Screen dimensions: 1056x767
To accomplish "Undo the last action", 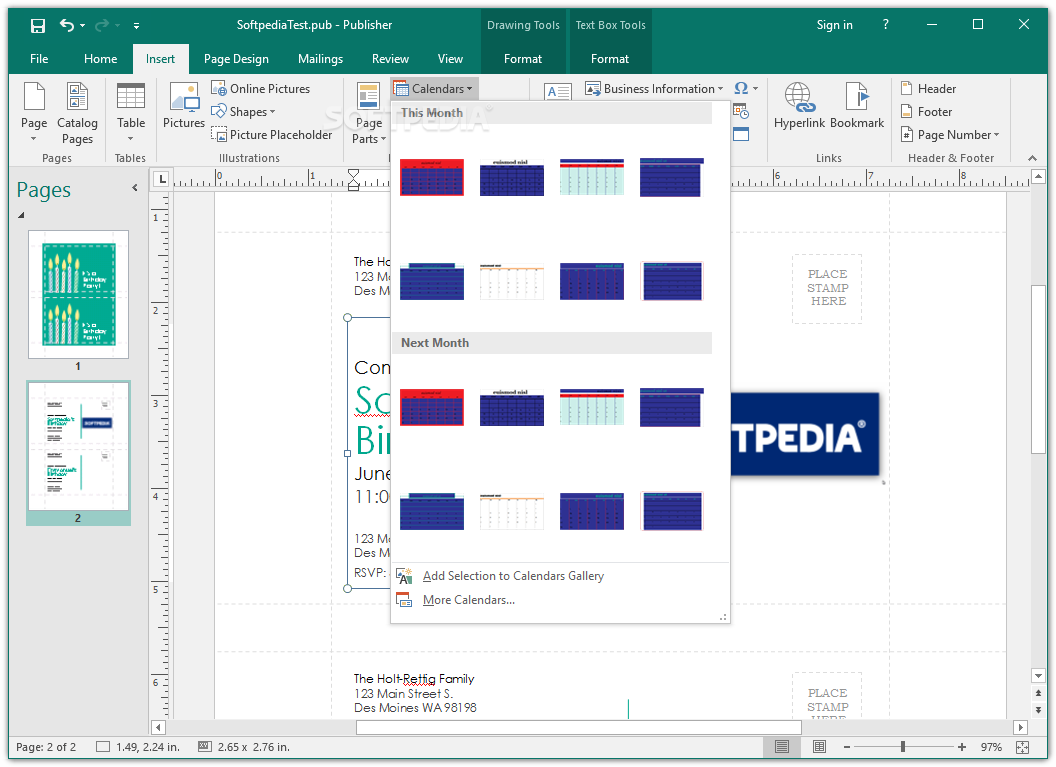I will click(67, 26).
